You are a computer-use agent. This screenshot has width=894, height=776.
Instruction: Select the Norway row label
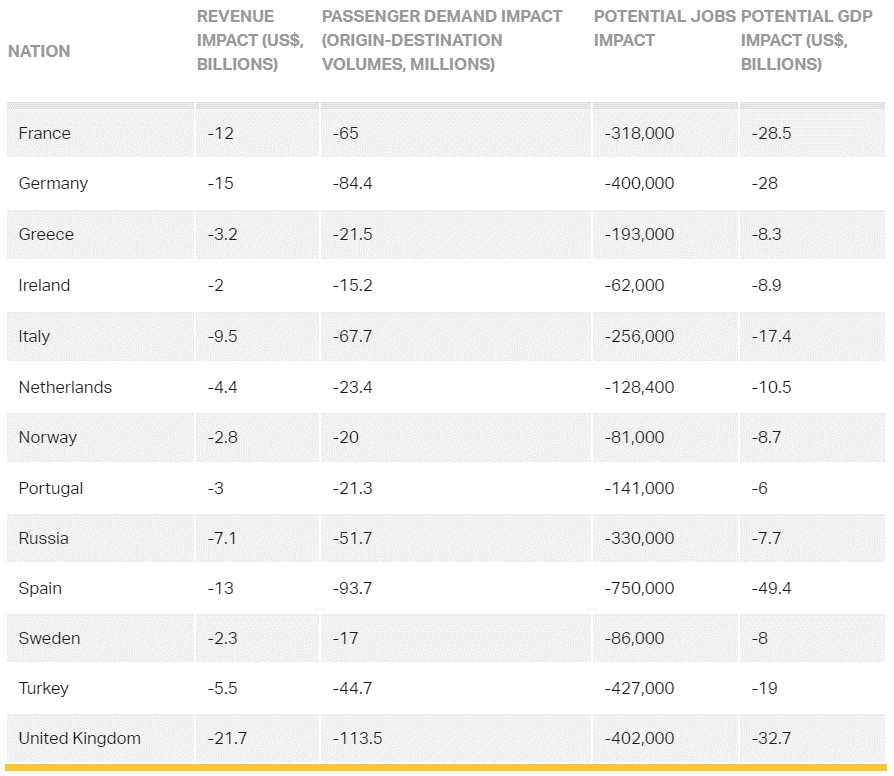pyautogui.click(x=47, y=437)
